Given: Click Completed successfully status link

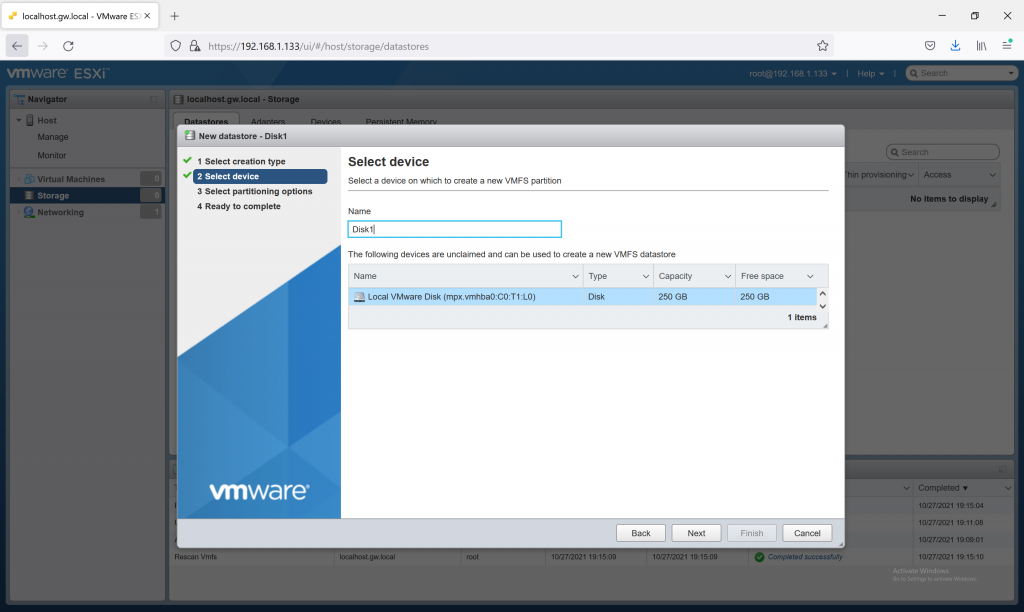Looking at the screenshot, I should (805, 557).
